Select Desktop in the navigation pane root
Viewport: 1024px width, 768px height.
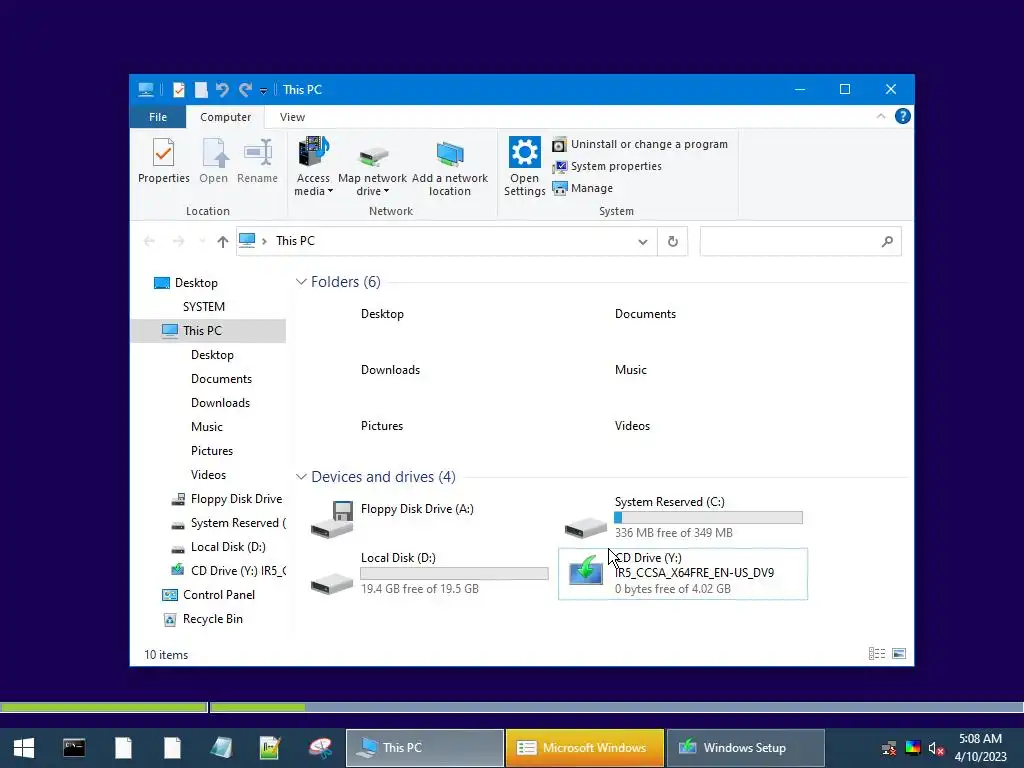(196, 283)
